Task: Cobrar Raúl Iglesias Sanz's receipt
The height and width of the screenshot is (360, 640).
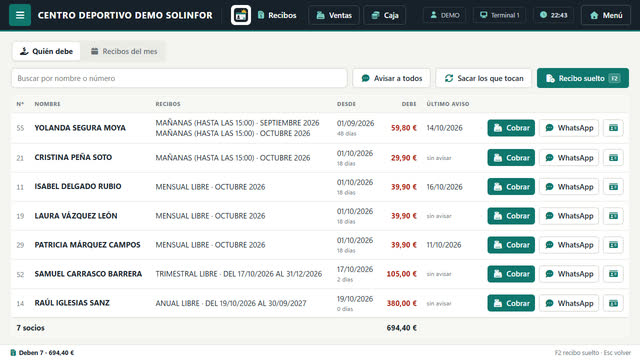Action: 511,303
